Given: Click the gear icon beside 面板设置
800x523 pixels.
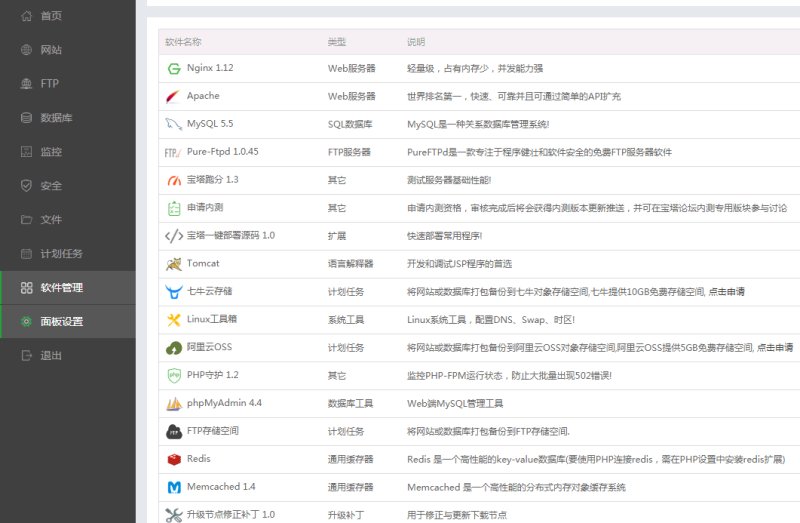Looking at the screenshot, I should pos(27,321).
